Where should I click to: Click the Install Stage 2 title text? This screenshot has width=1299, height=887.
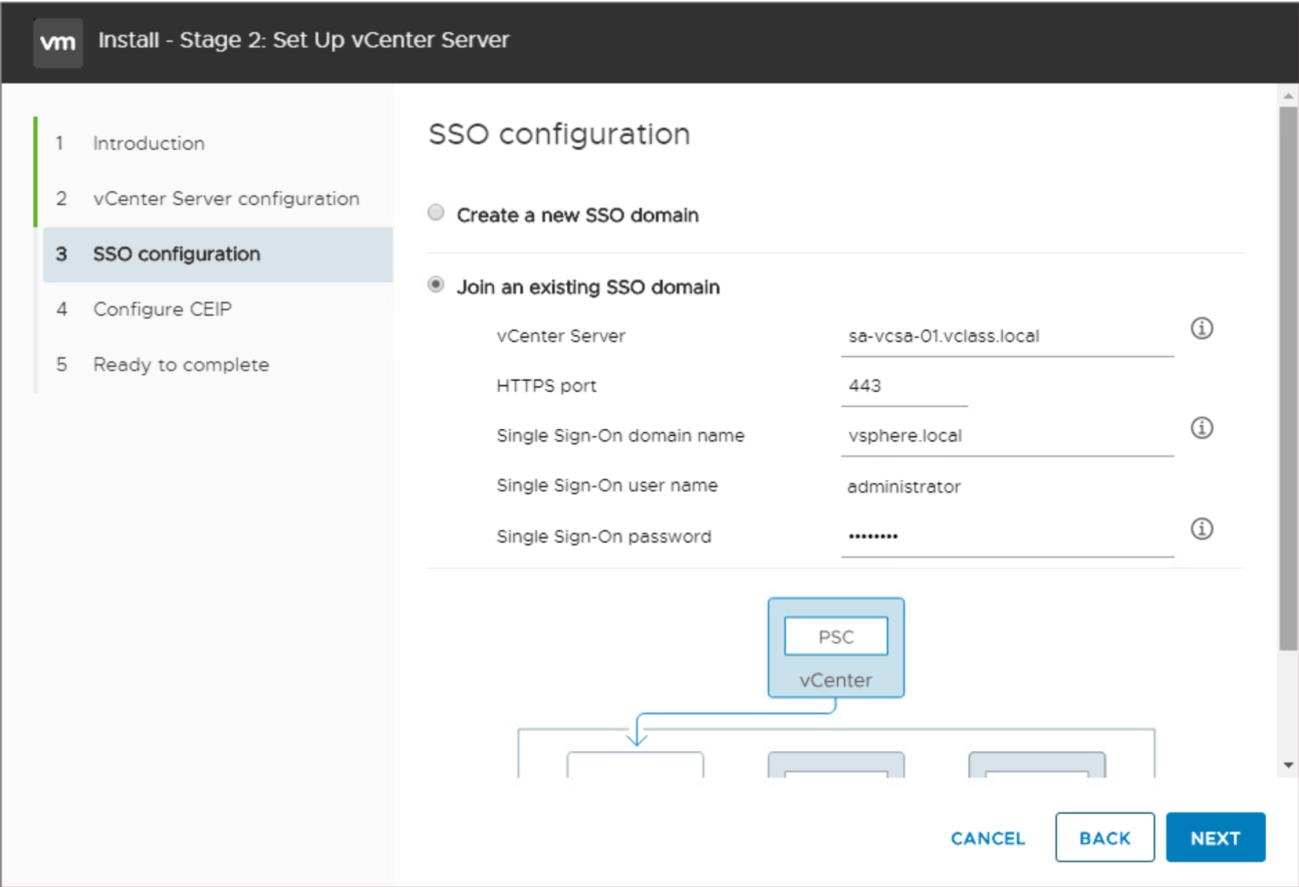[x=304, y=41]
